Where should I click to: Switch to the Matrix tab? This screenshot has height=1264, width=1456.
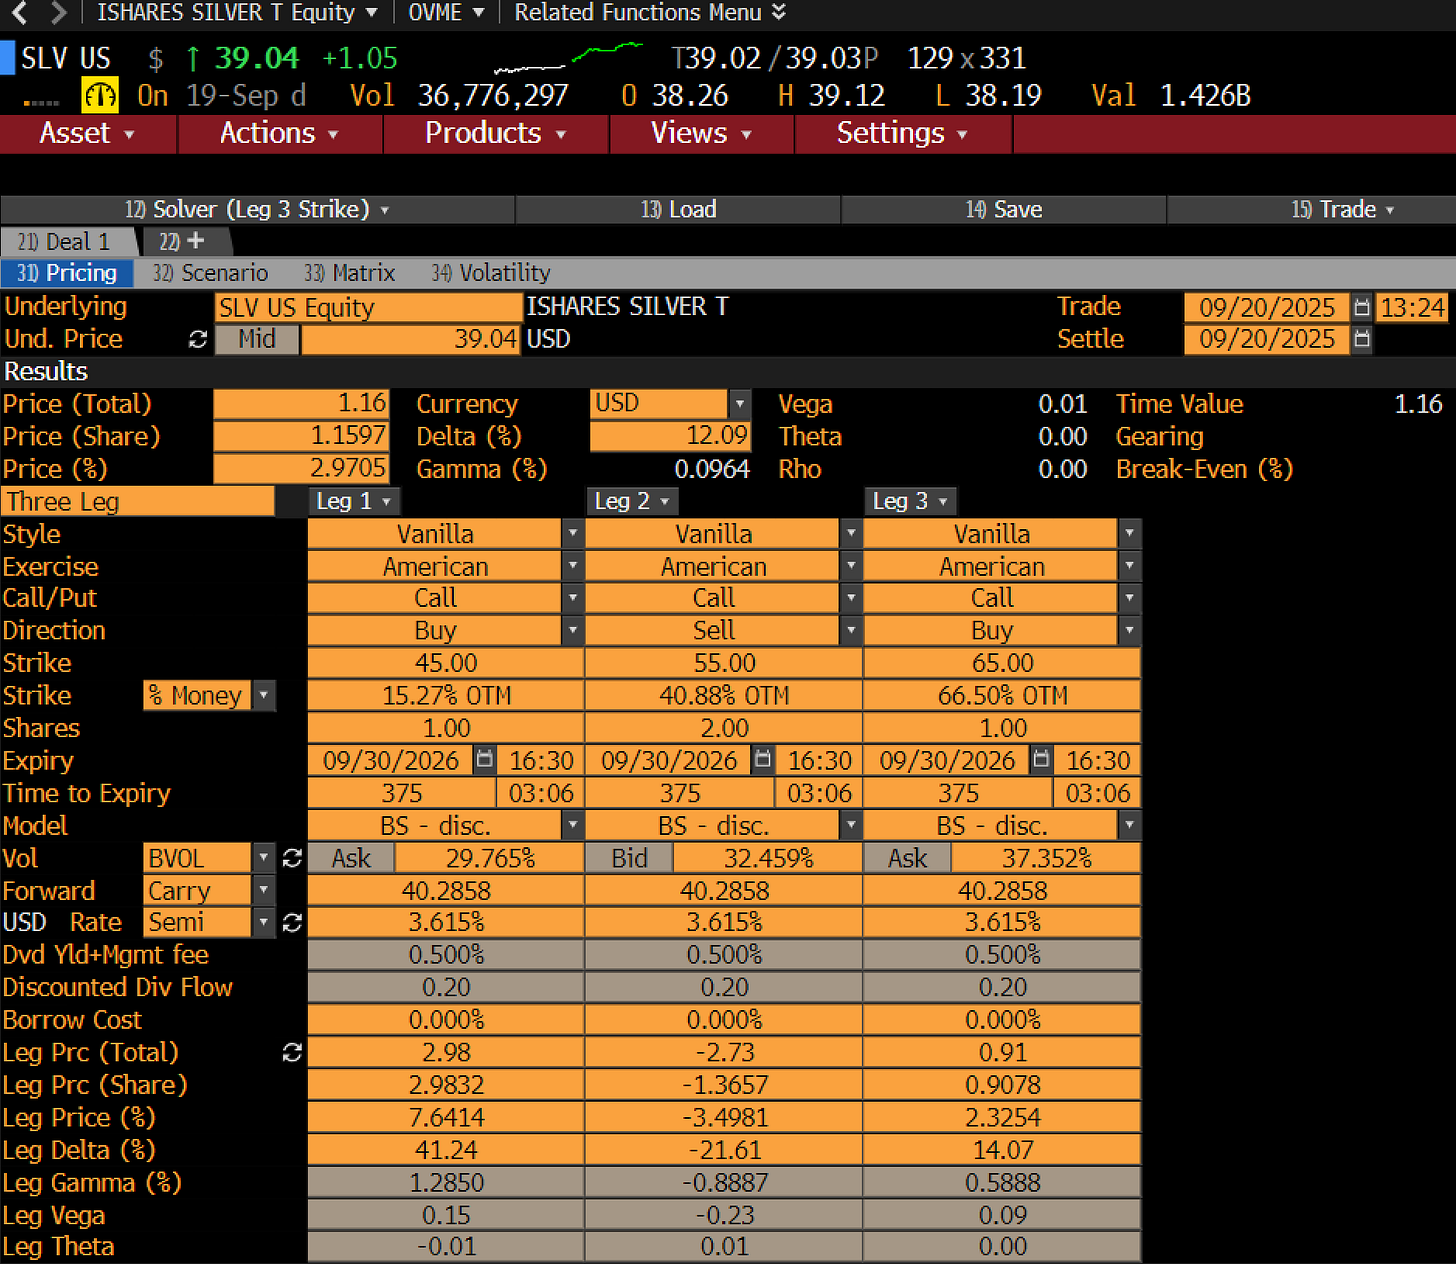coord(350,273)
